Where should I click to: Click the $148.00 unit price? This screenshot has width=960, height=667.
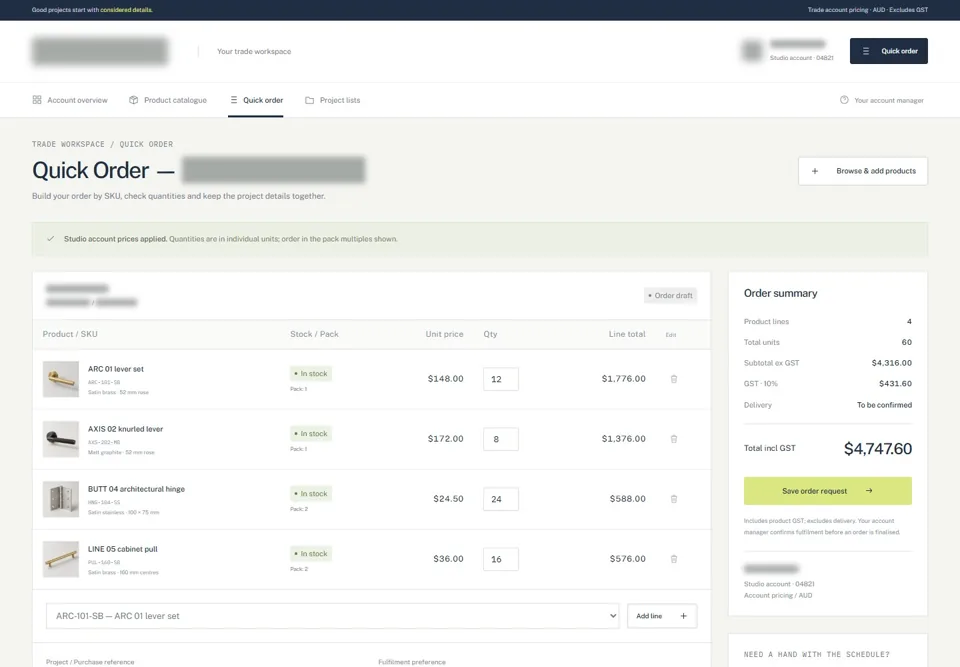click(x=445, y=379)
